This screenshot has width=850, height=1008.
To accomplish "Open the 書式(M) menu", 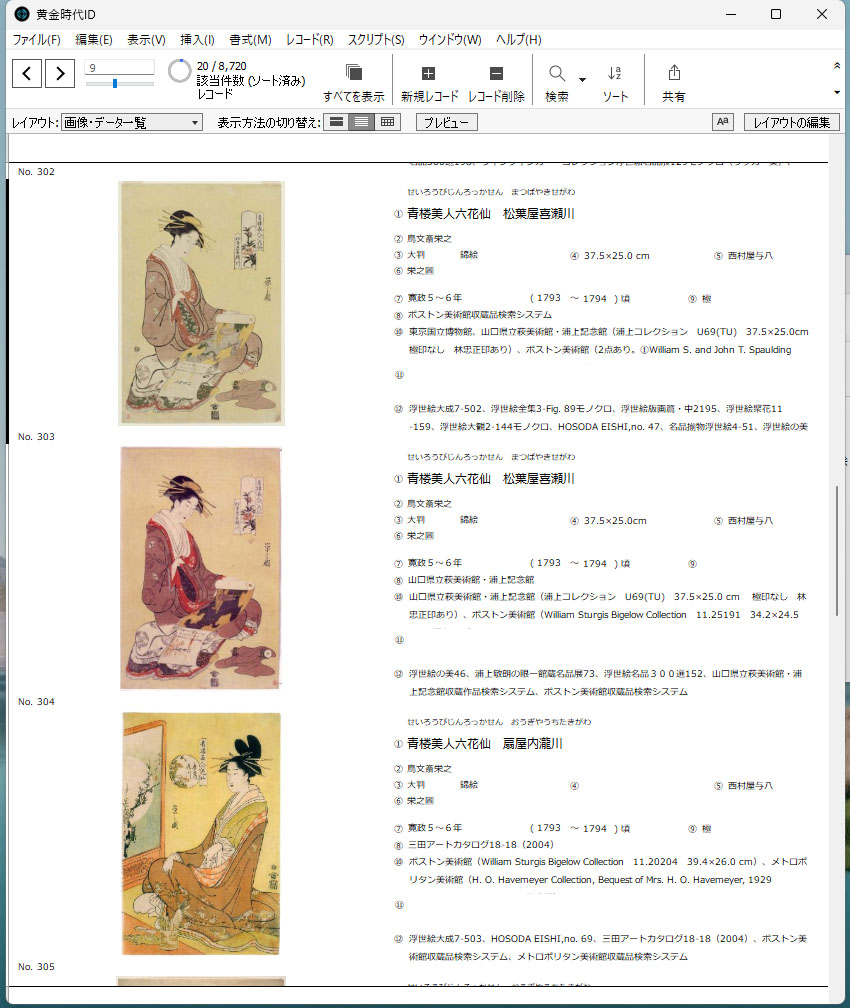I will coord(251,40).
